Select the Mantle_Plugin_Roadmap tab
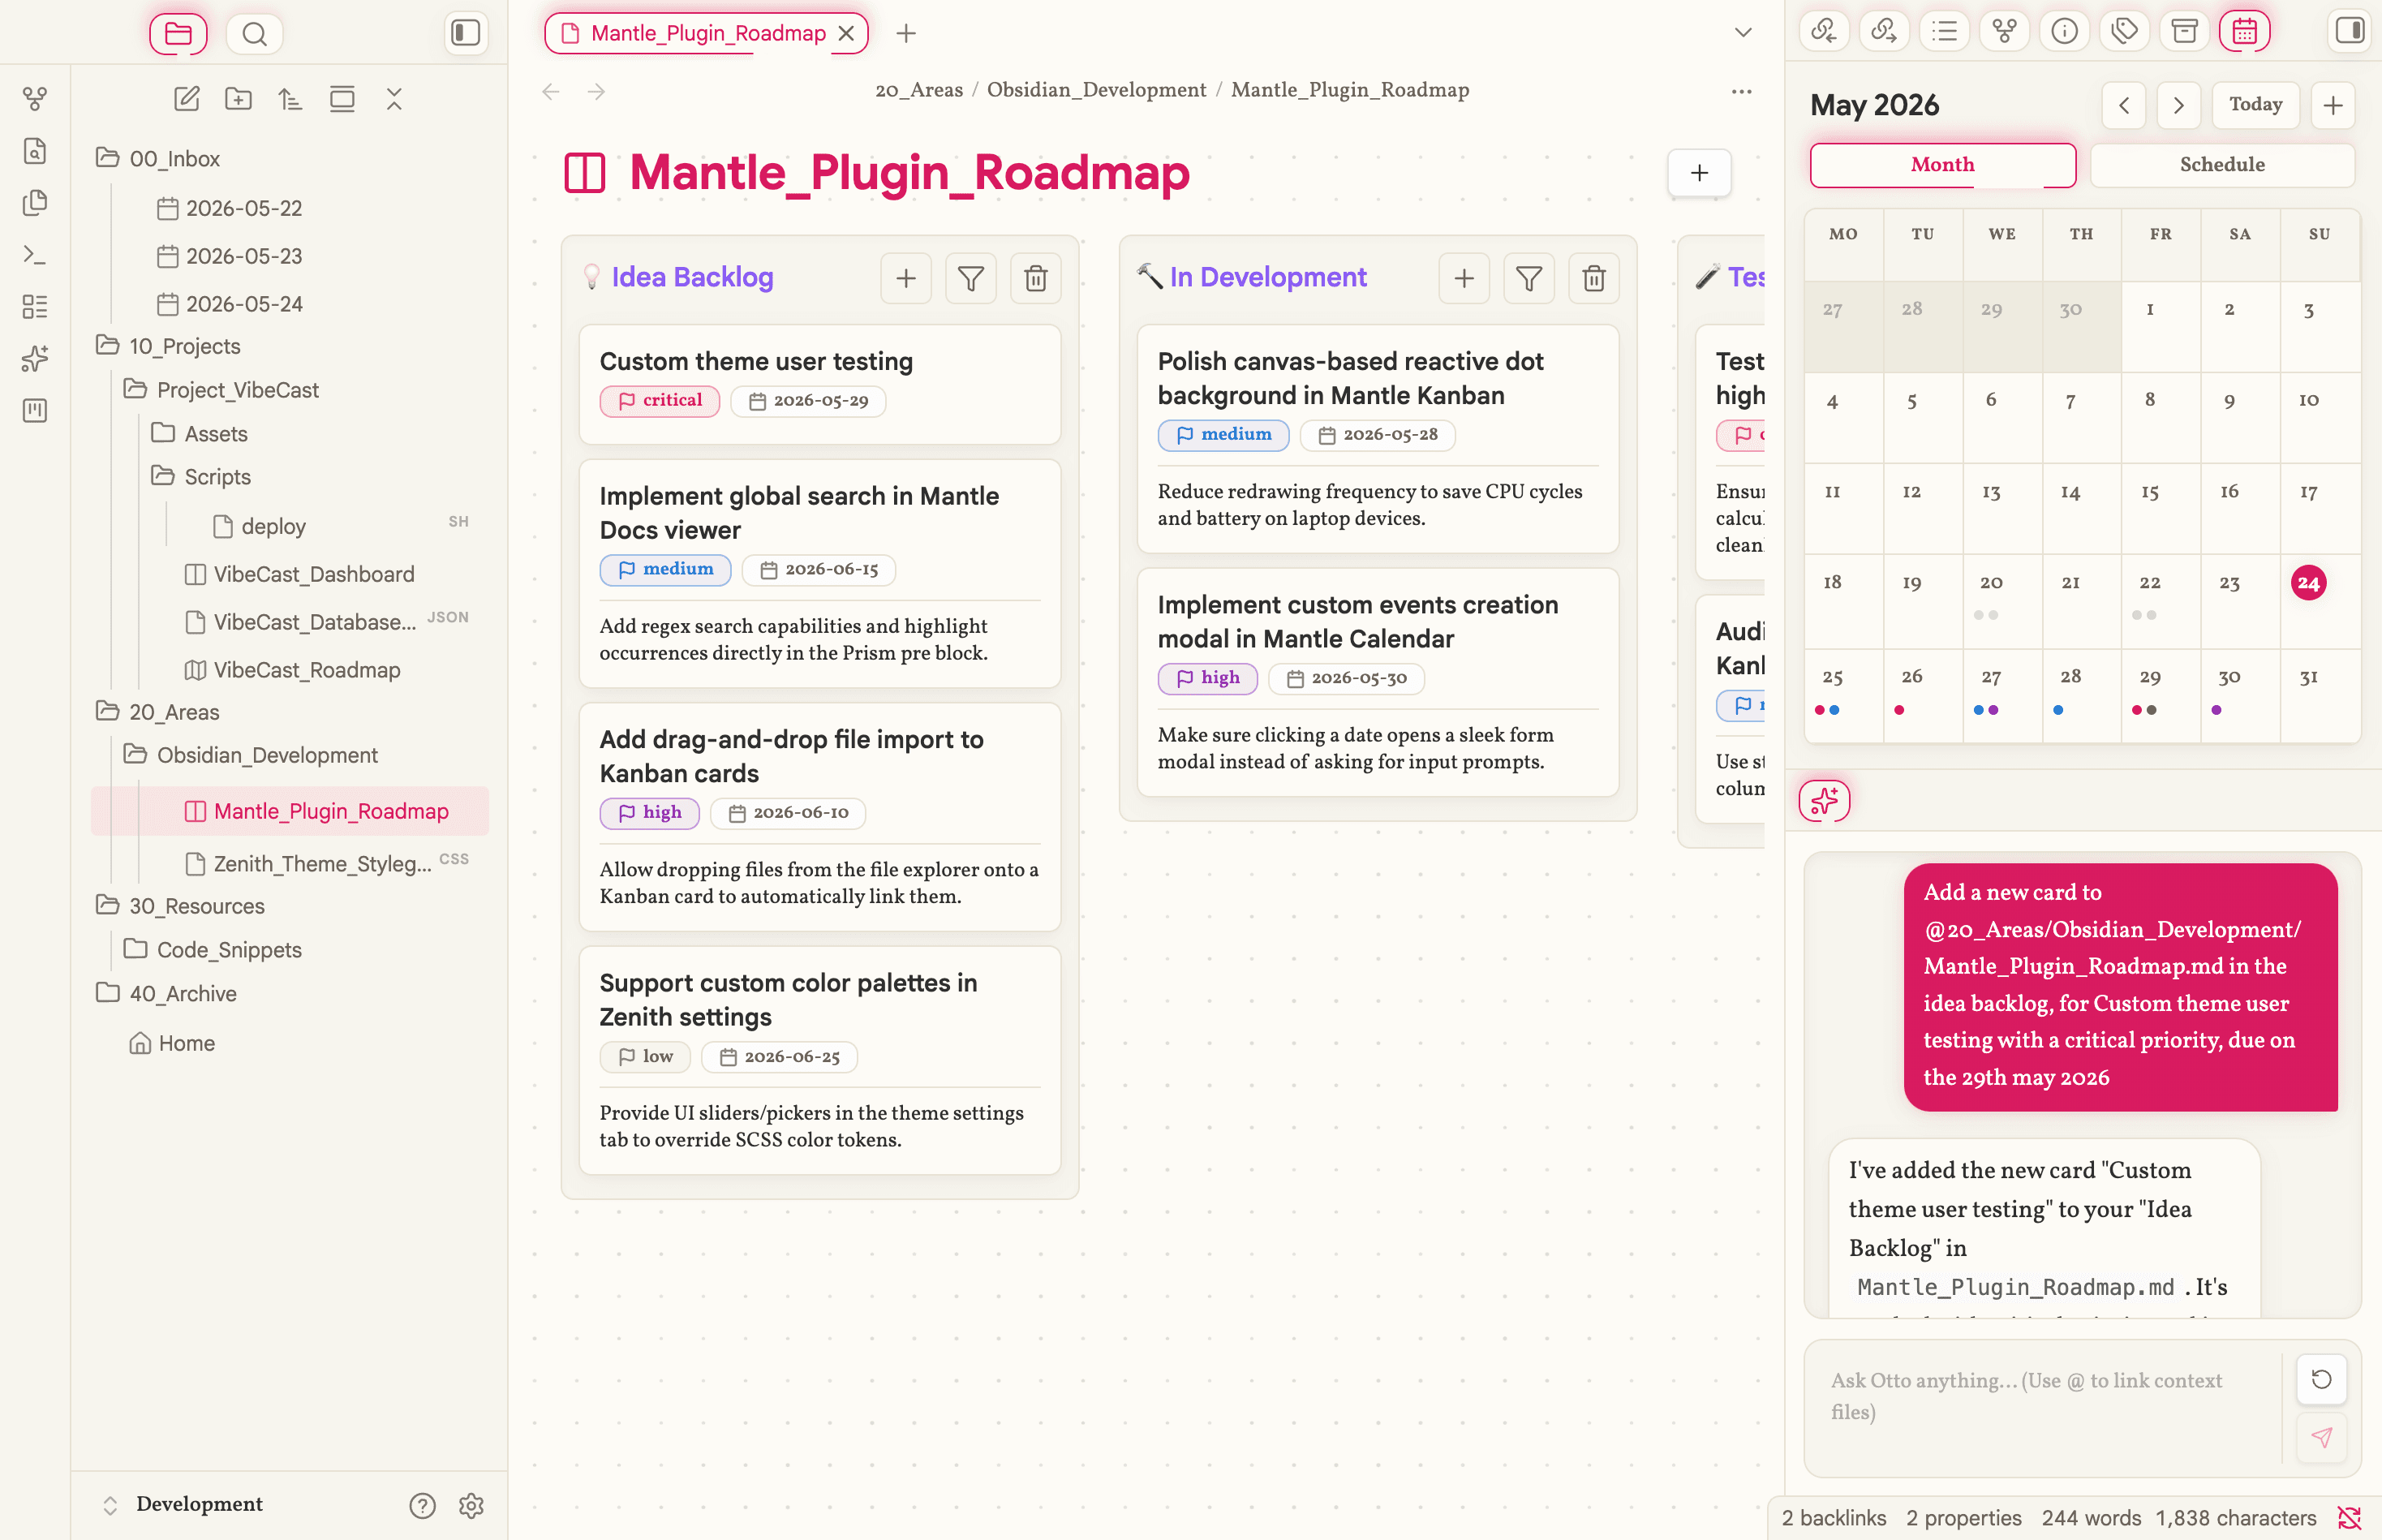Image resolution: width=2382 pixels, height=1540 pixels. click(x=706, y=33)
